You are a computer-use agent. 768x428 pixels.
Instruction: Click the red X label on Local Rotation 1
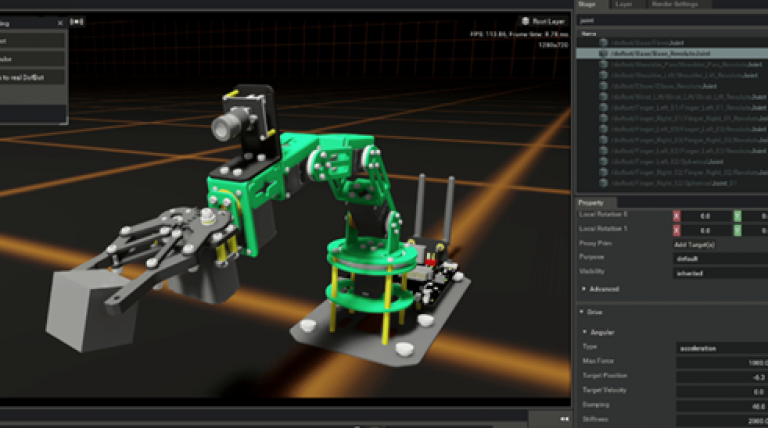[676, 230]
